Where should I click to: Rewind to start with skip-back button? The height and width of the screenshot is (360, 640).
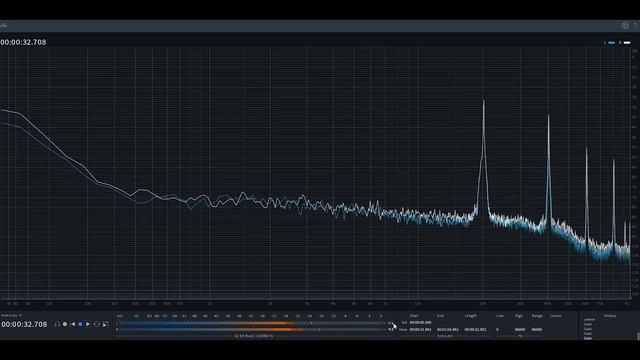[73, 324]
